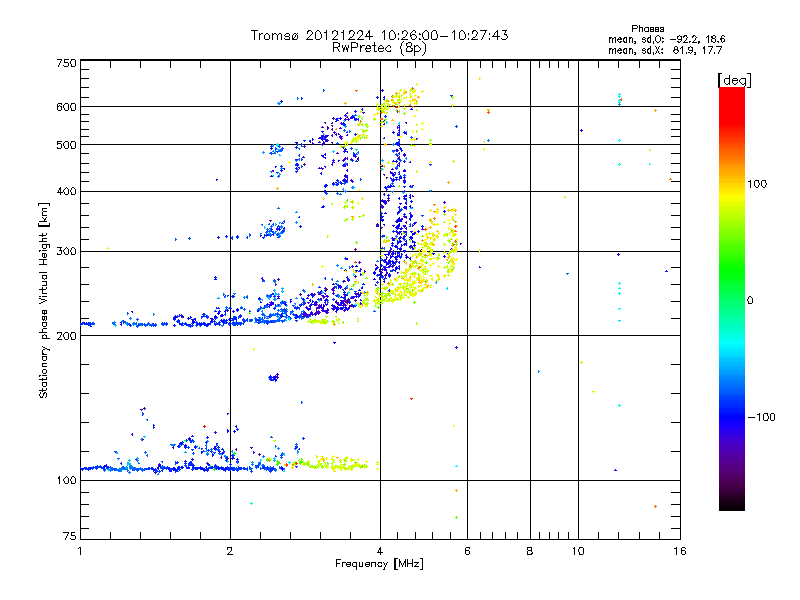Viewport: 800px width, 600px height.
Task: Click the y-axis '300' tick label
Action: pyautogui.click(x=66, y=251)
